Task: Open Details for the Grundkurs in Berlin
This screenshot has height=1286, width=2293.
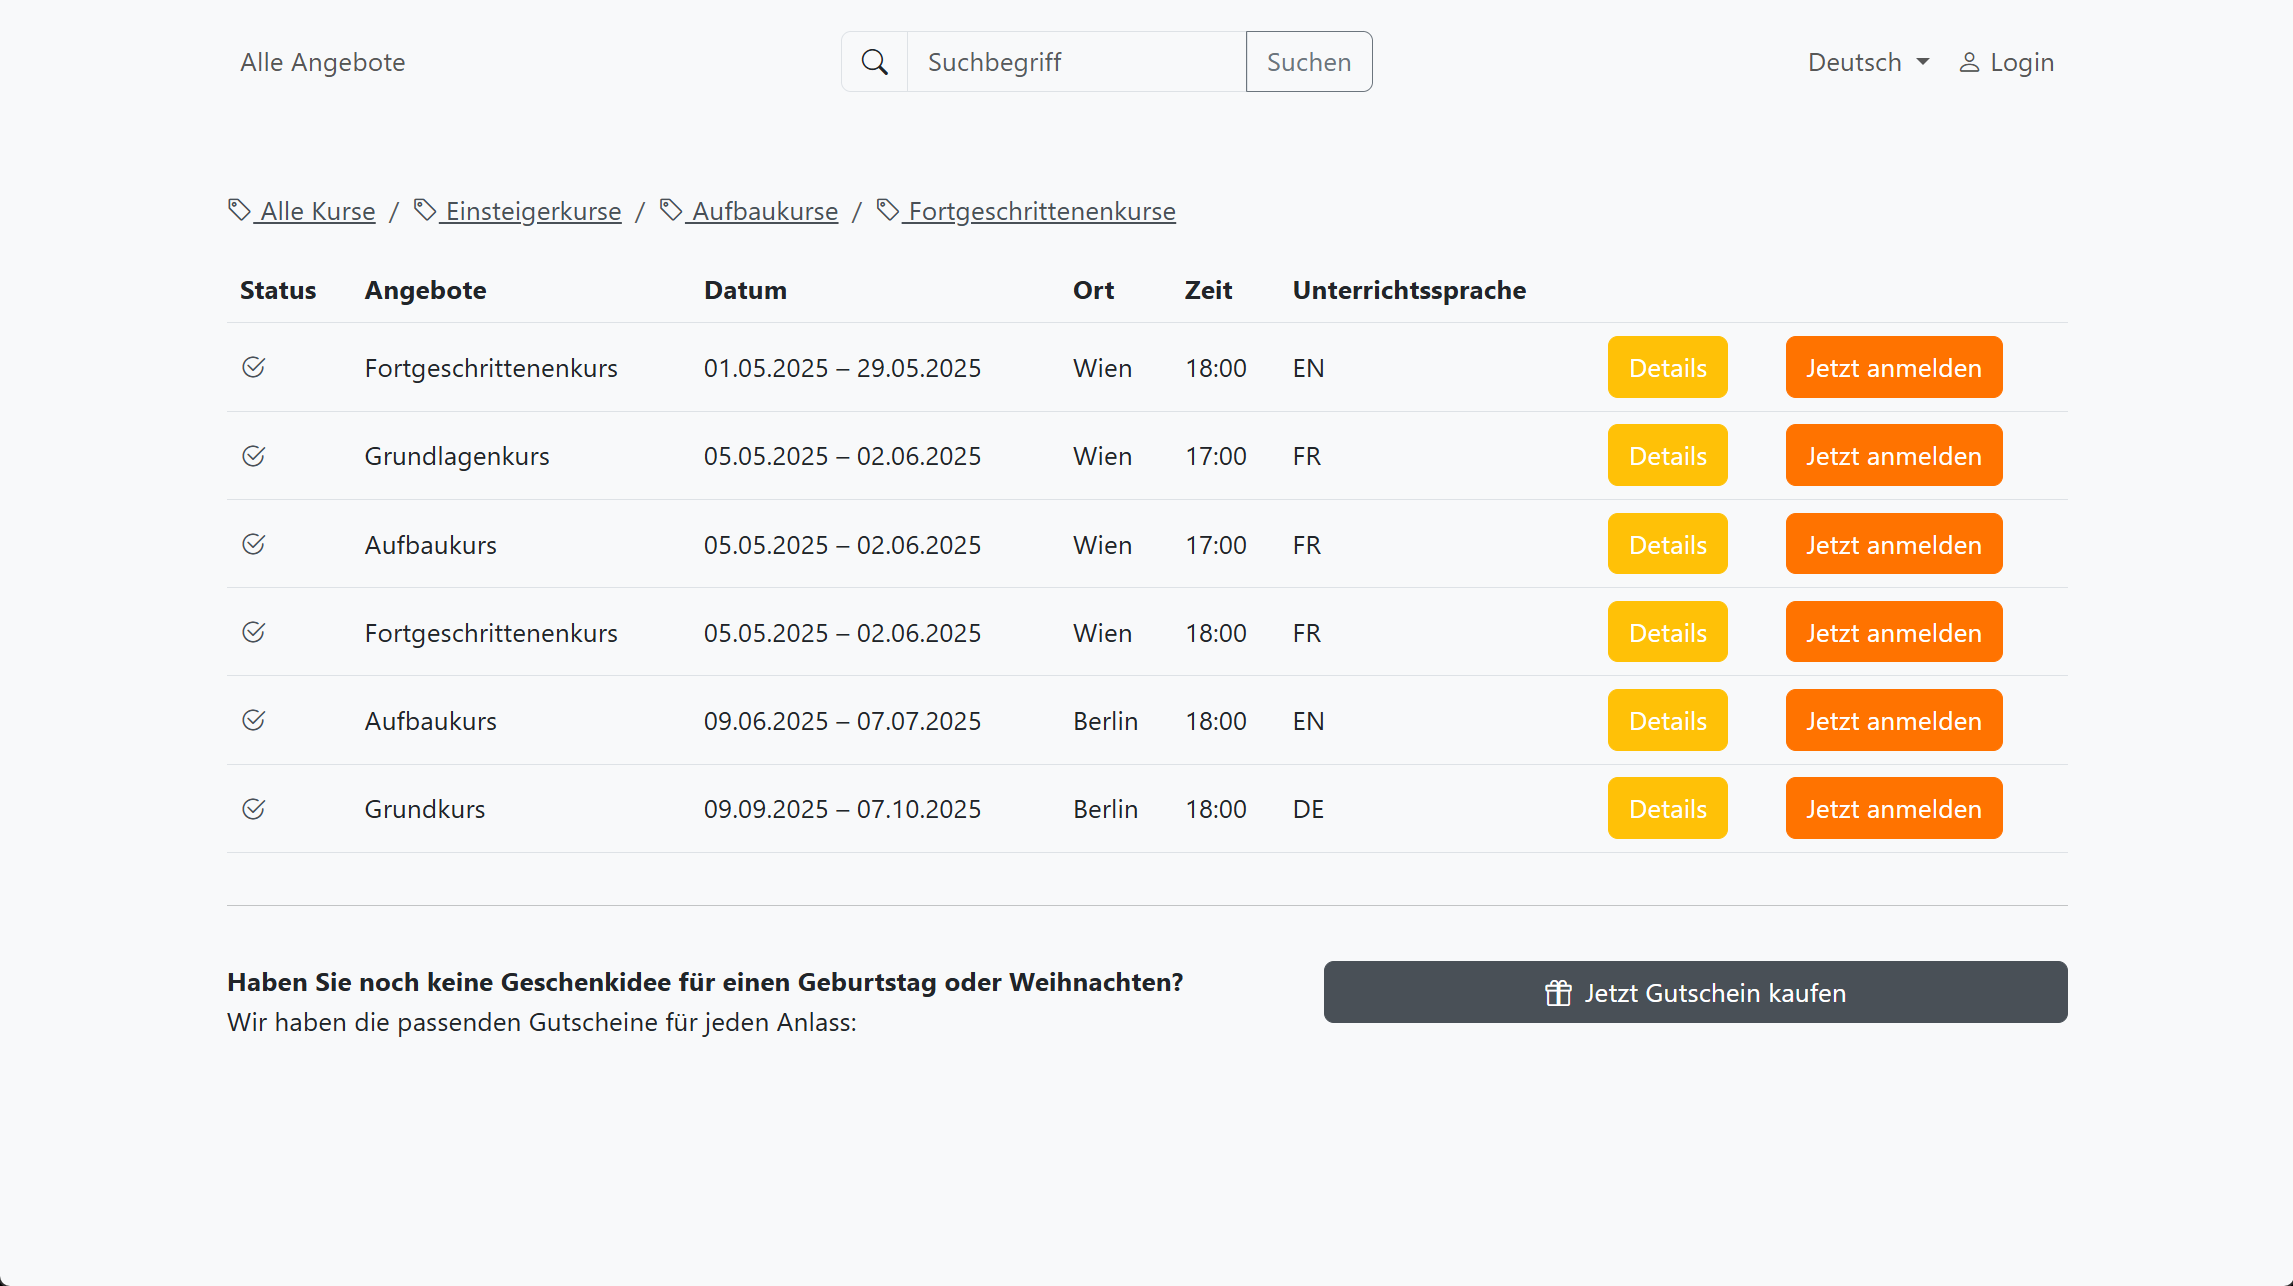Action: click(1667, 808)
